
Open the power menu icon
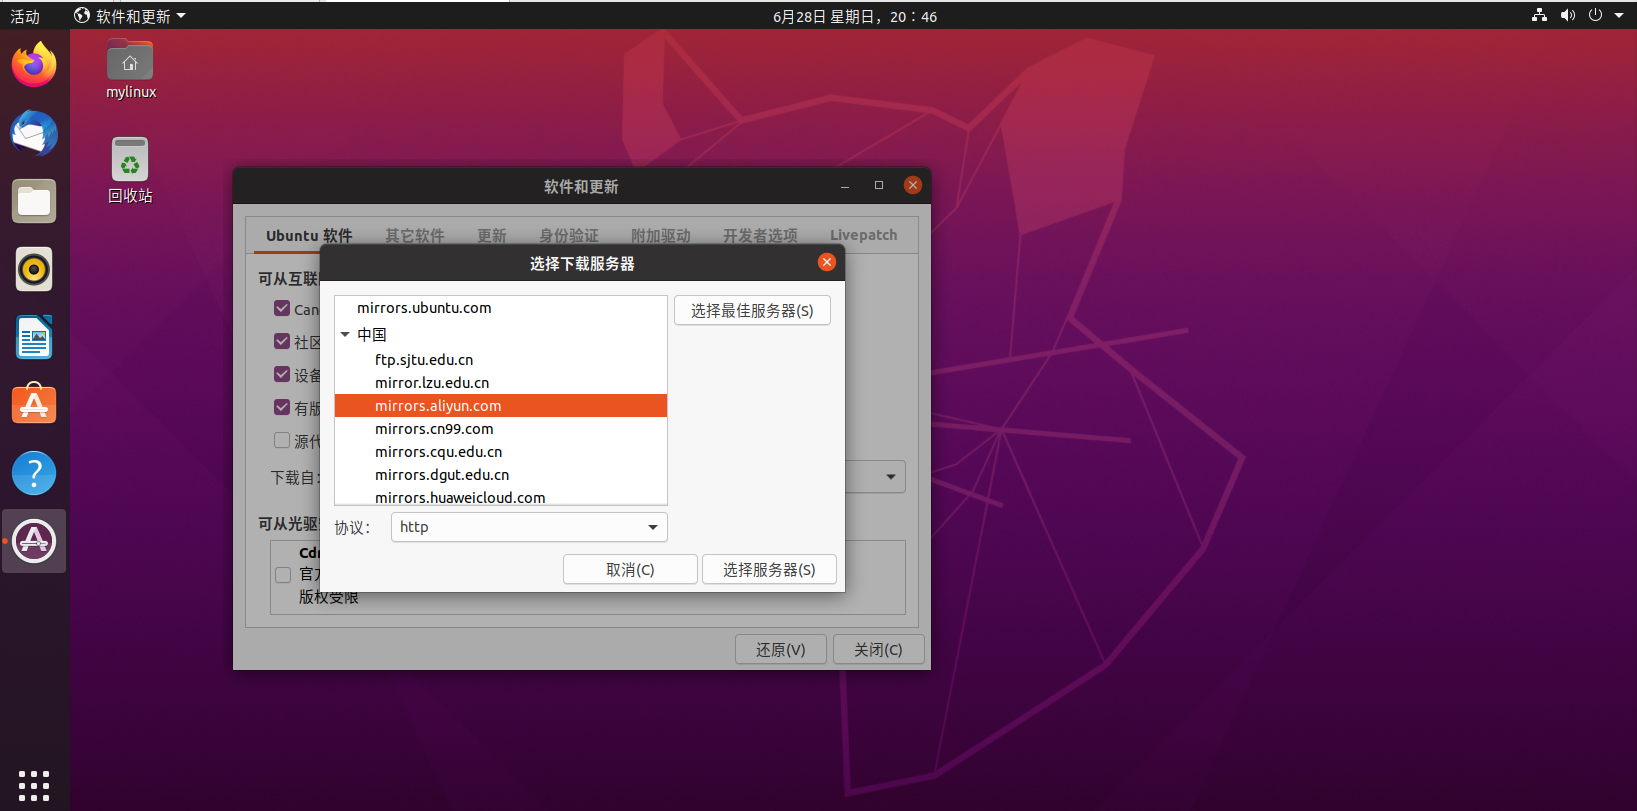1595,15
